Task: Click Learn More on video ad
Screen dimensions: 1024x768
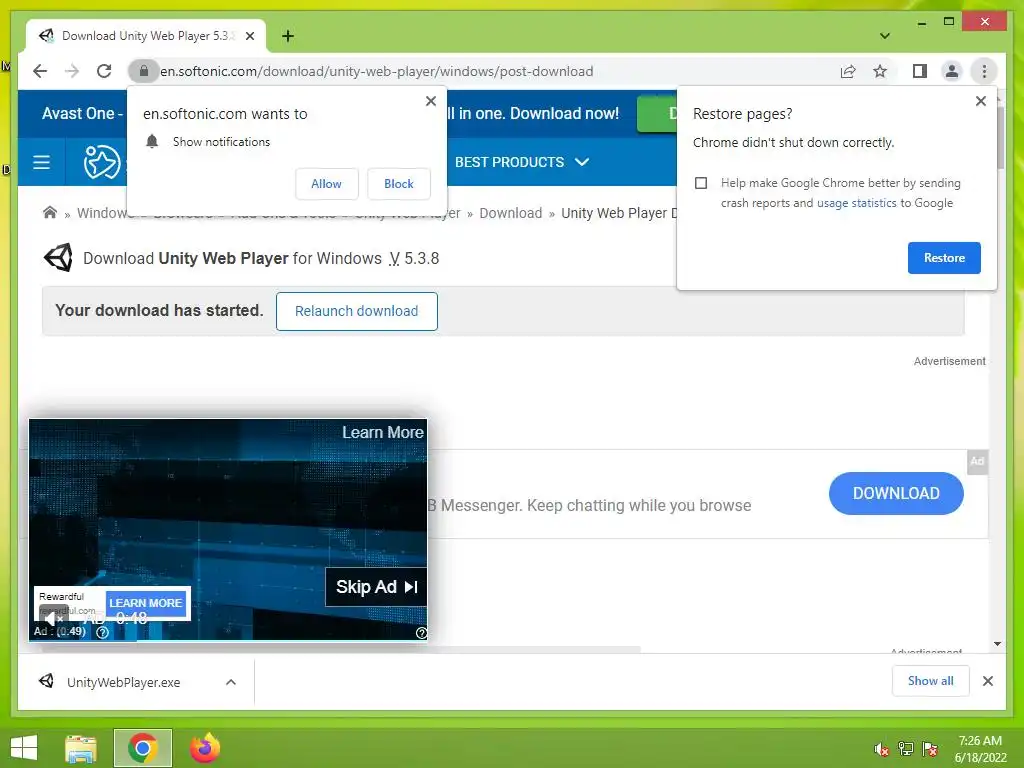Action: point(383,432)
